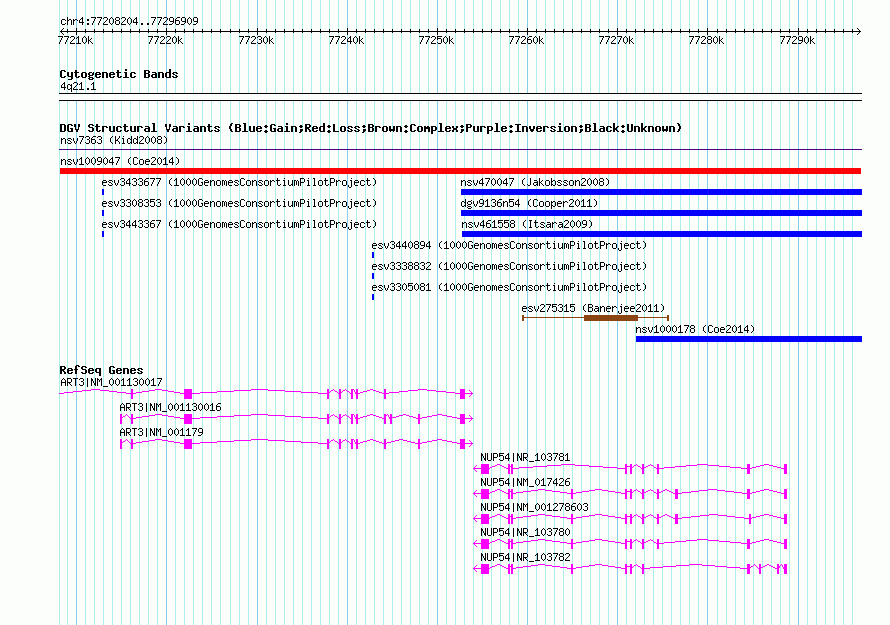
Task: Open the nsv7363 (Kidd2008) label
Action: [x=114, y=140]
